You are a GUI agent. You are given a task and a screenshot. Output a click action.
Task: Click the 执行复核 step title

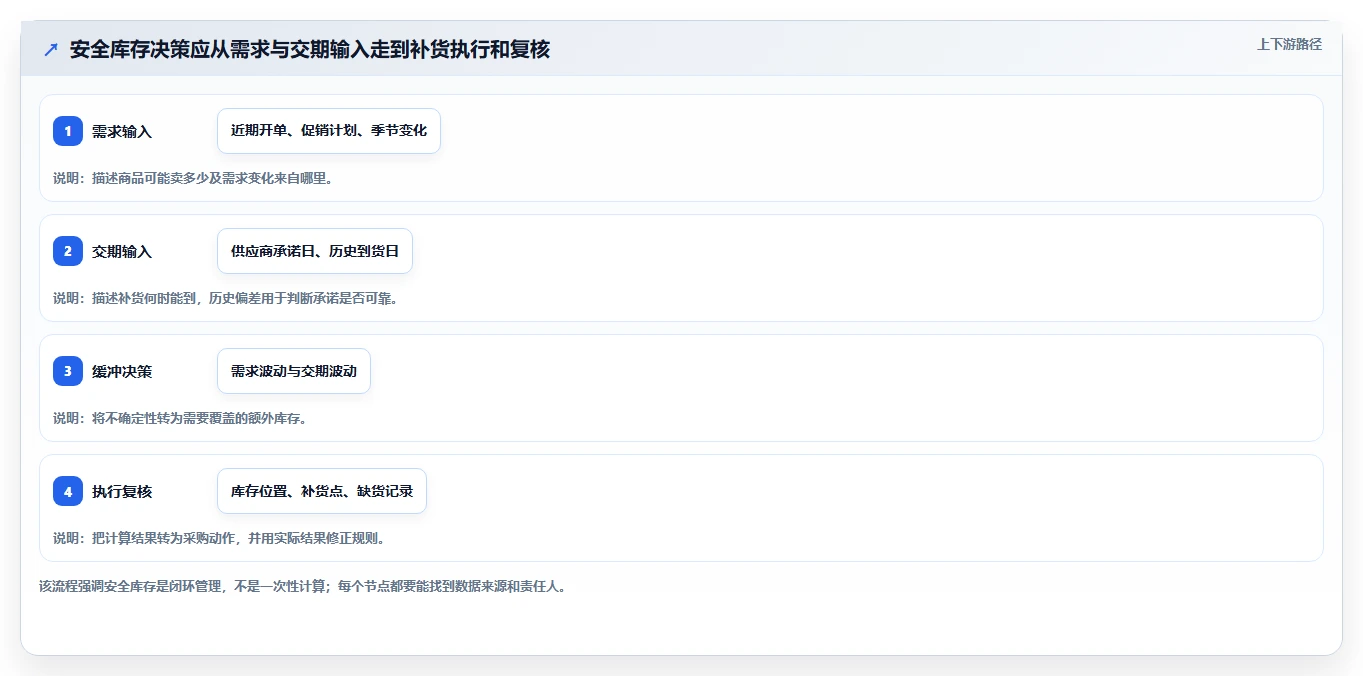122,491
